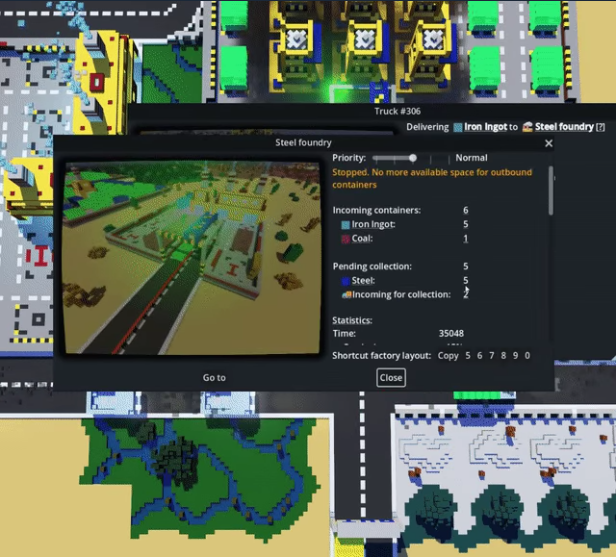Close the Steel foundry dialog with X
The image size is (616, 557).
(548, 144)
